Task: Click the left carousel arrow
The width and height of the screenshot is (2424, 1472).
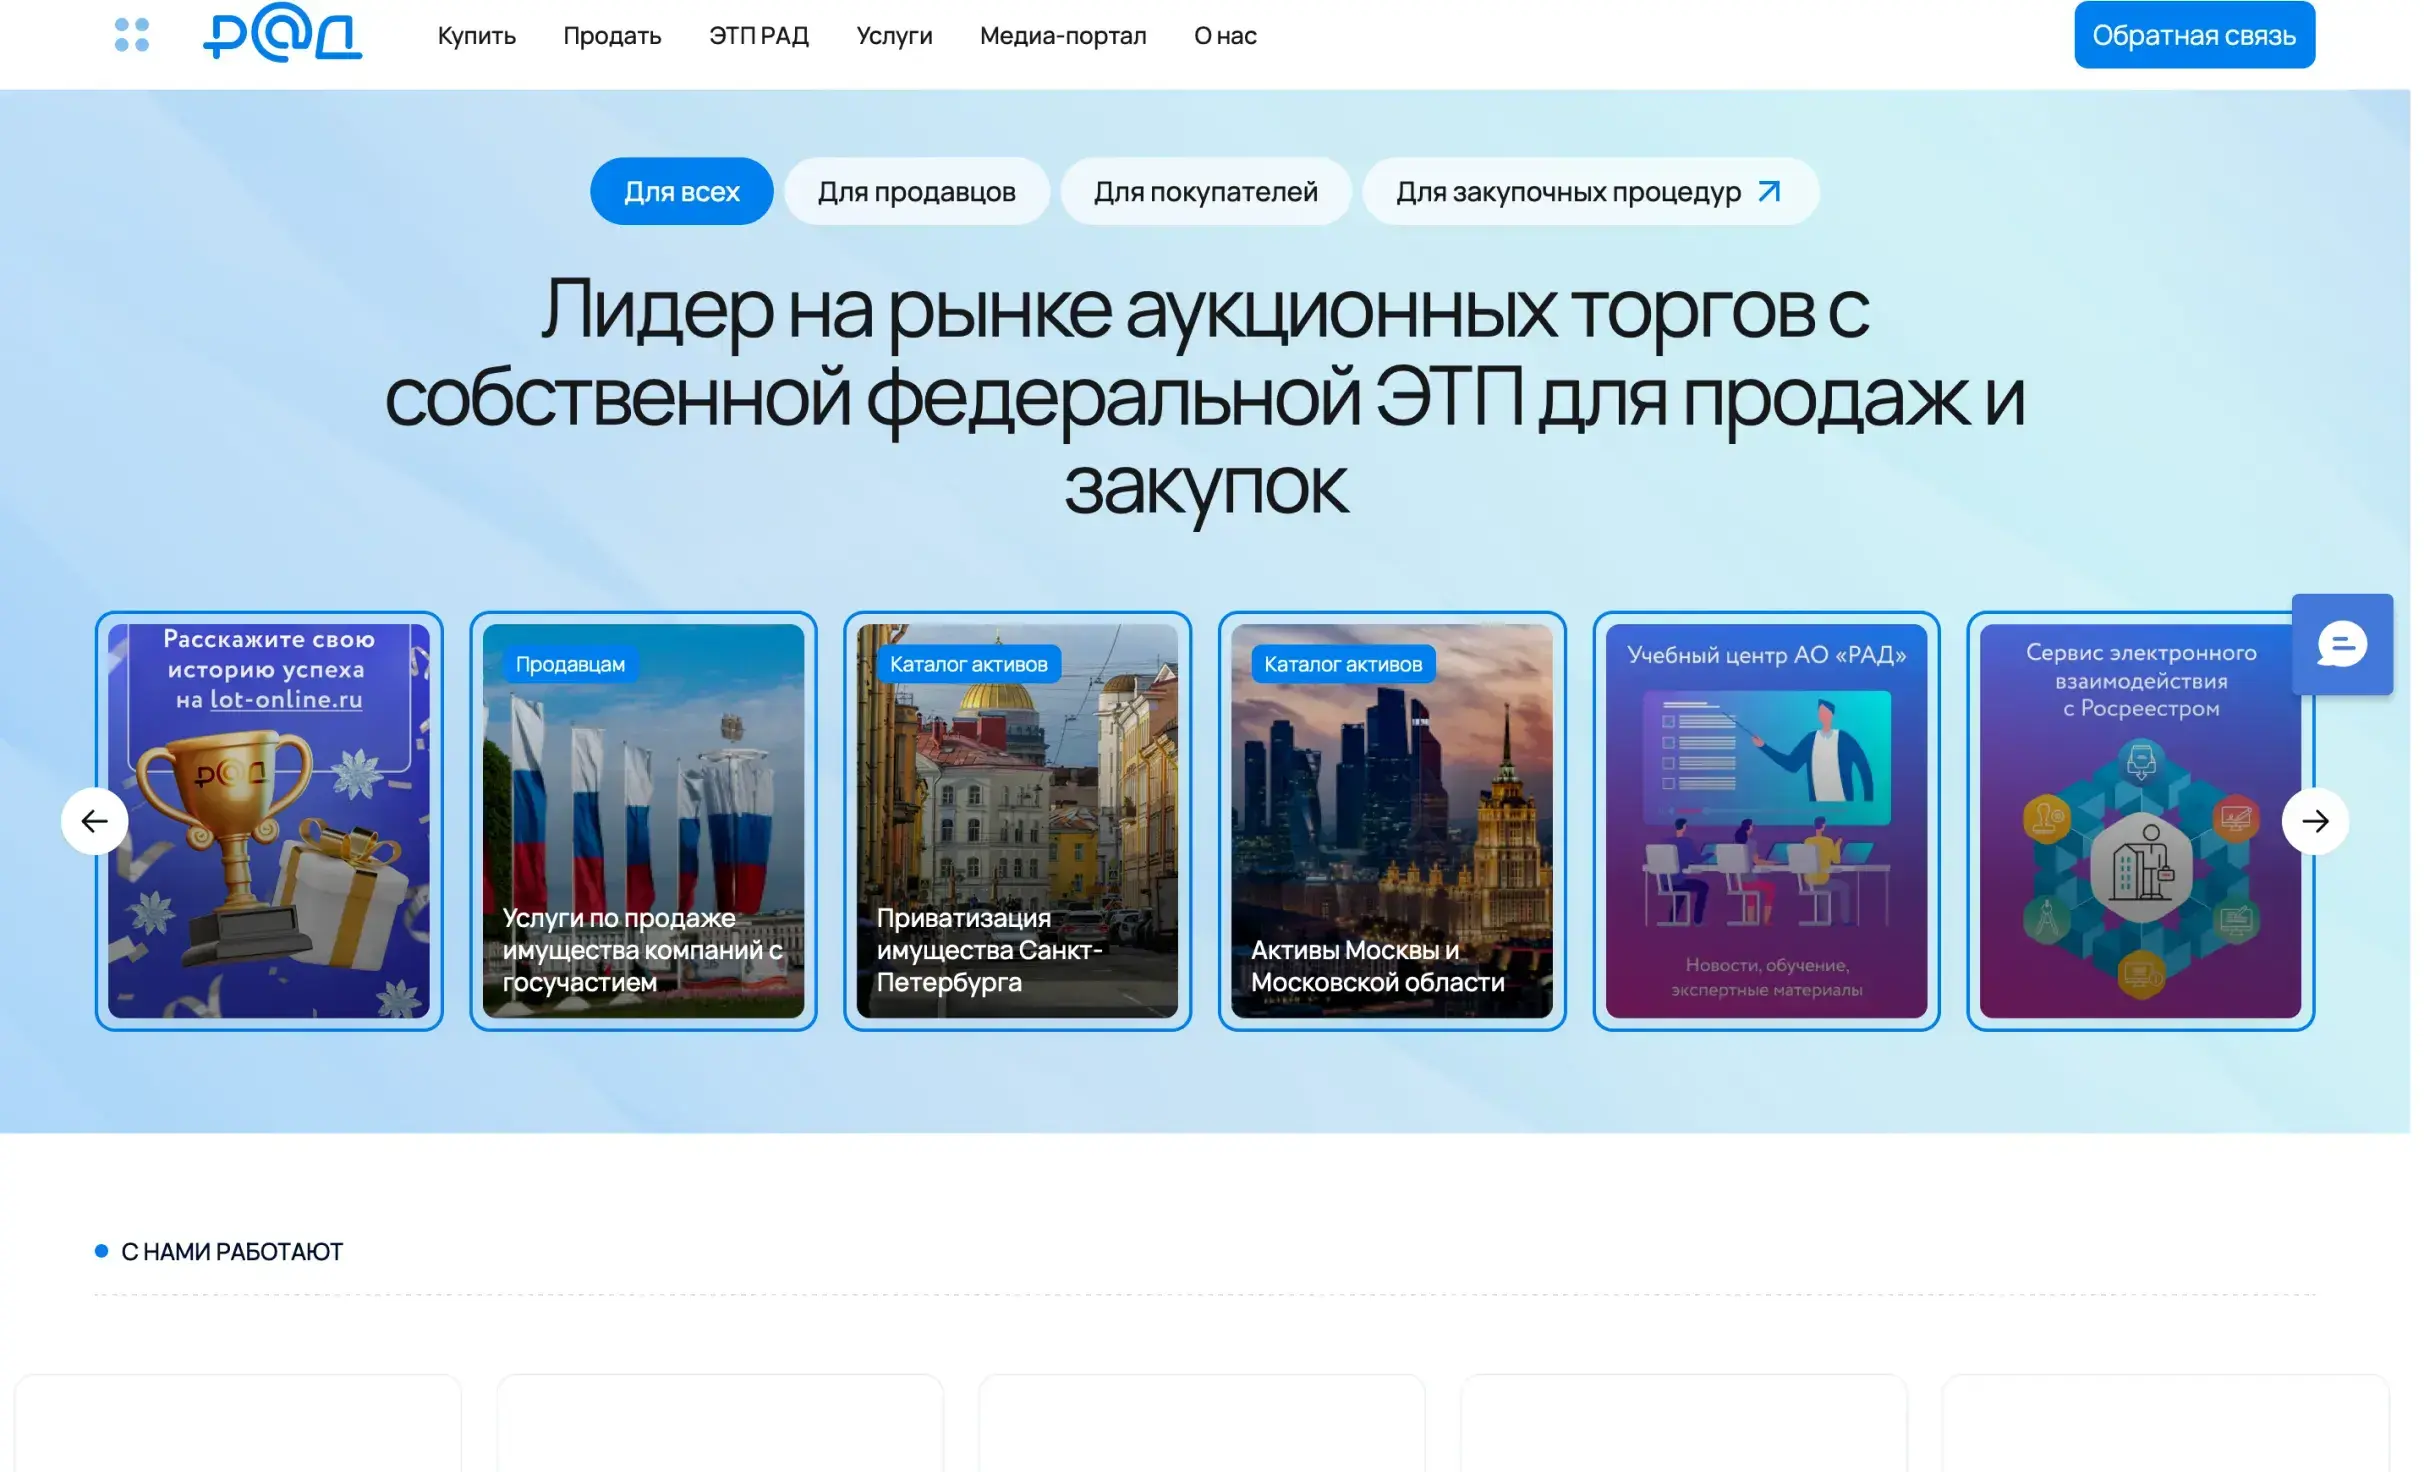Action: 95,820
